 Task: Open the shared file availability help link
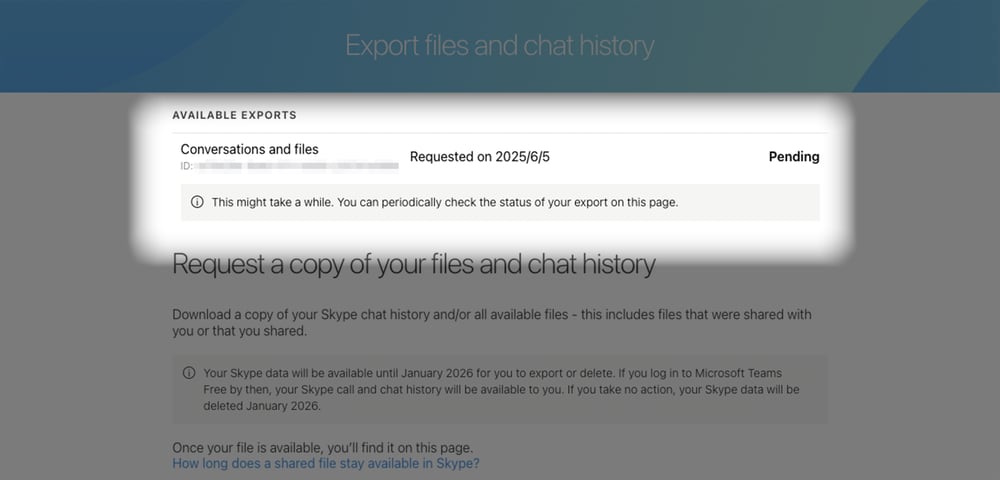coord(326,463)
